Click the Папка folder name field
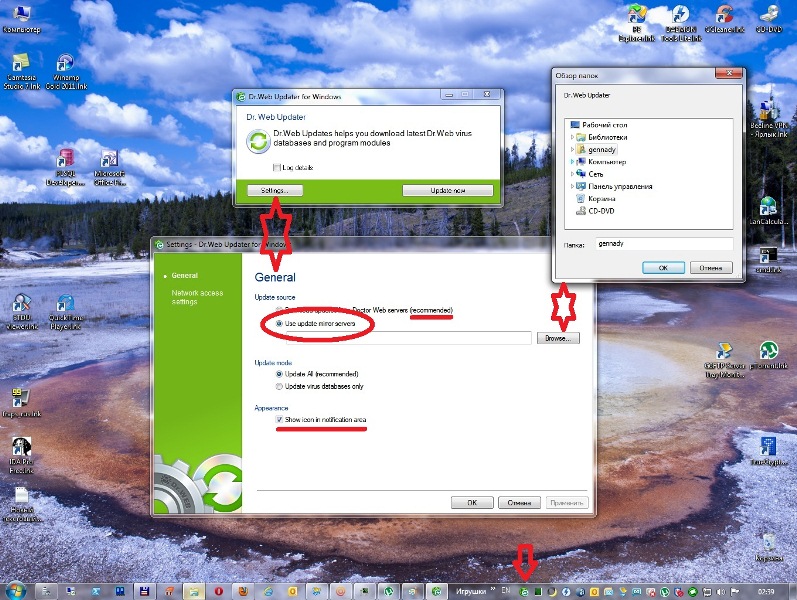The image size is (797, 600). (x=662, y=243)
